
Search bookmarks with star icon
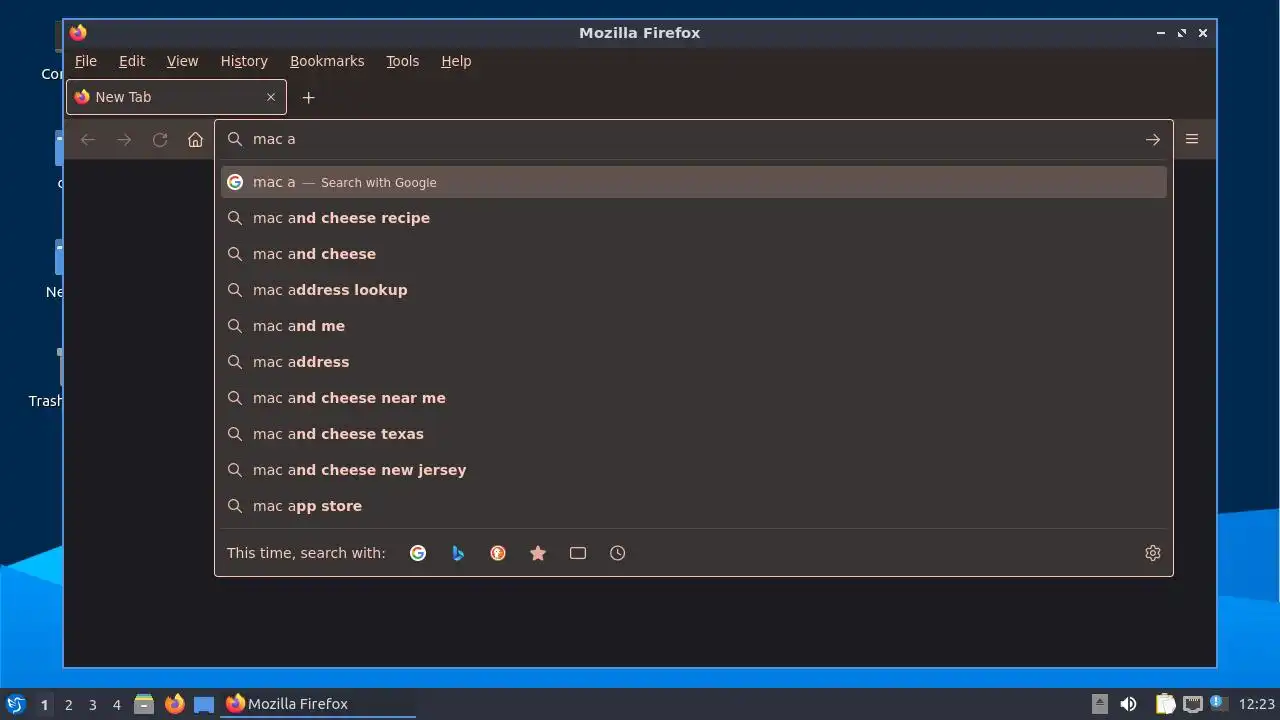[538, 553]
